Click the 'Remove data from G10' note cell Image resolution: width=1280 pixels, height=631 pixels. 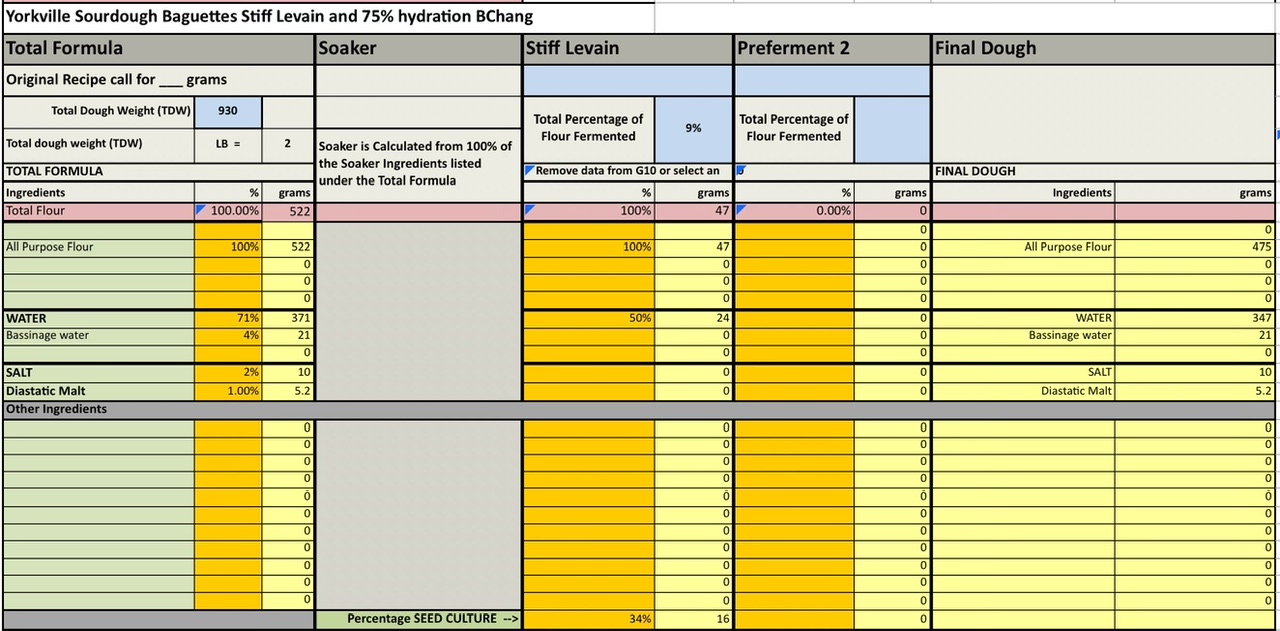(x=627, y=171)
